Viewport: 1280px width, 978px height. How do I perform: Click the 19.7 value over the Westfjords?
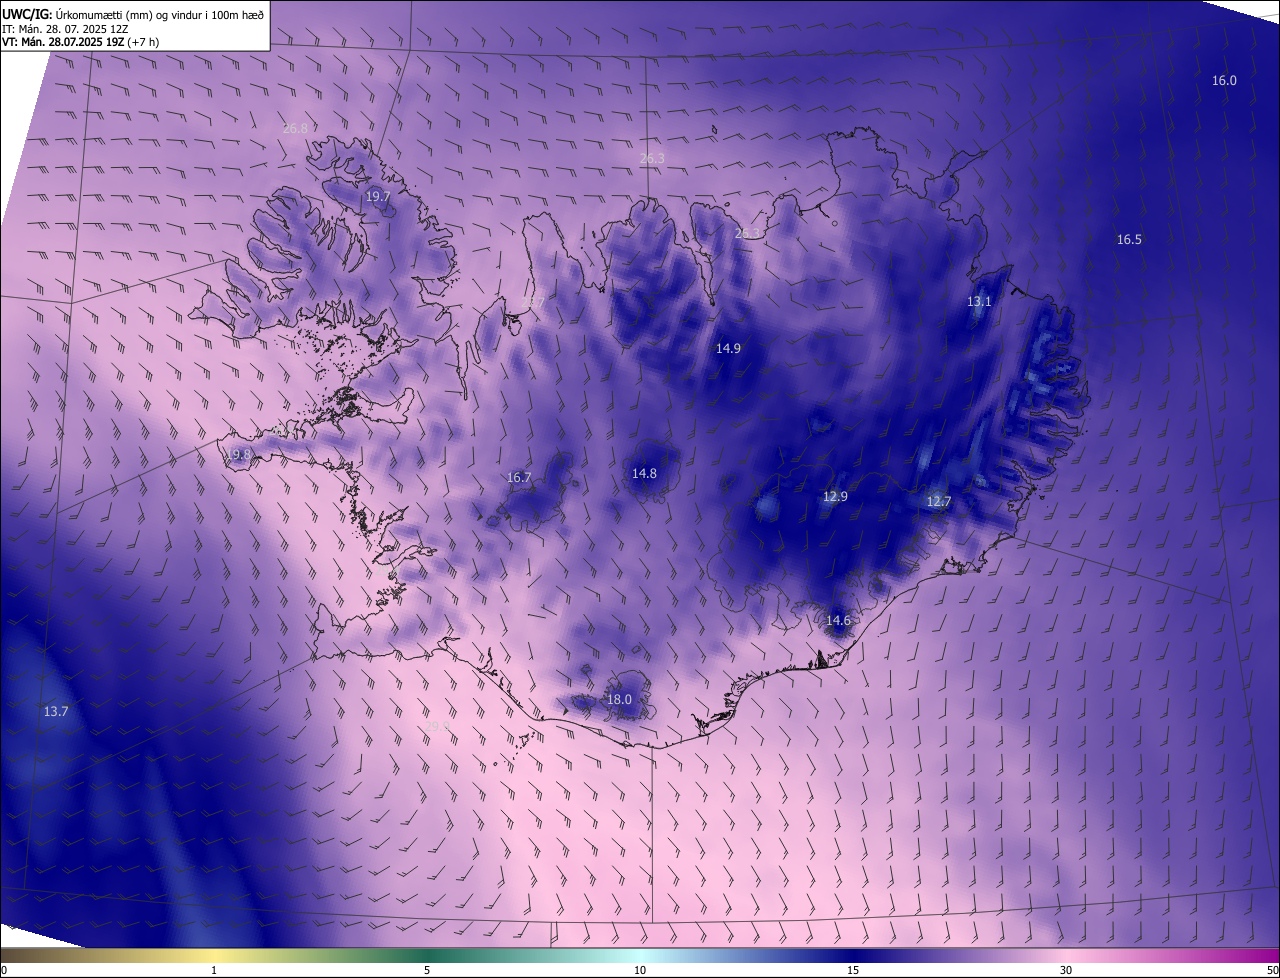tap(378, 197)
